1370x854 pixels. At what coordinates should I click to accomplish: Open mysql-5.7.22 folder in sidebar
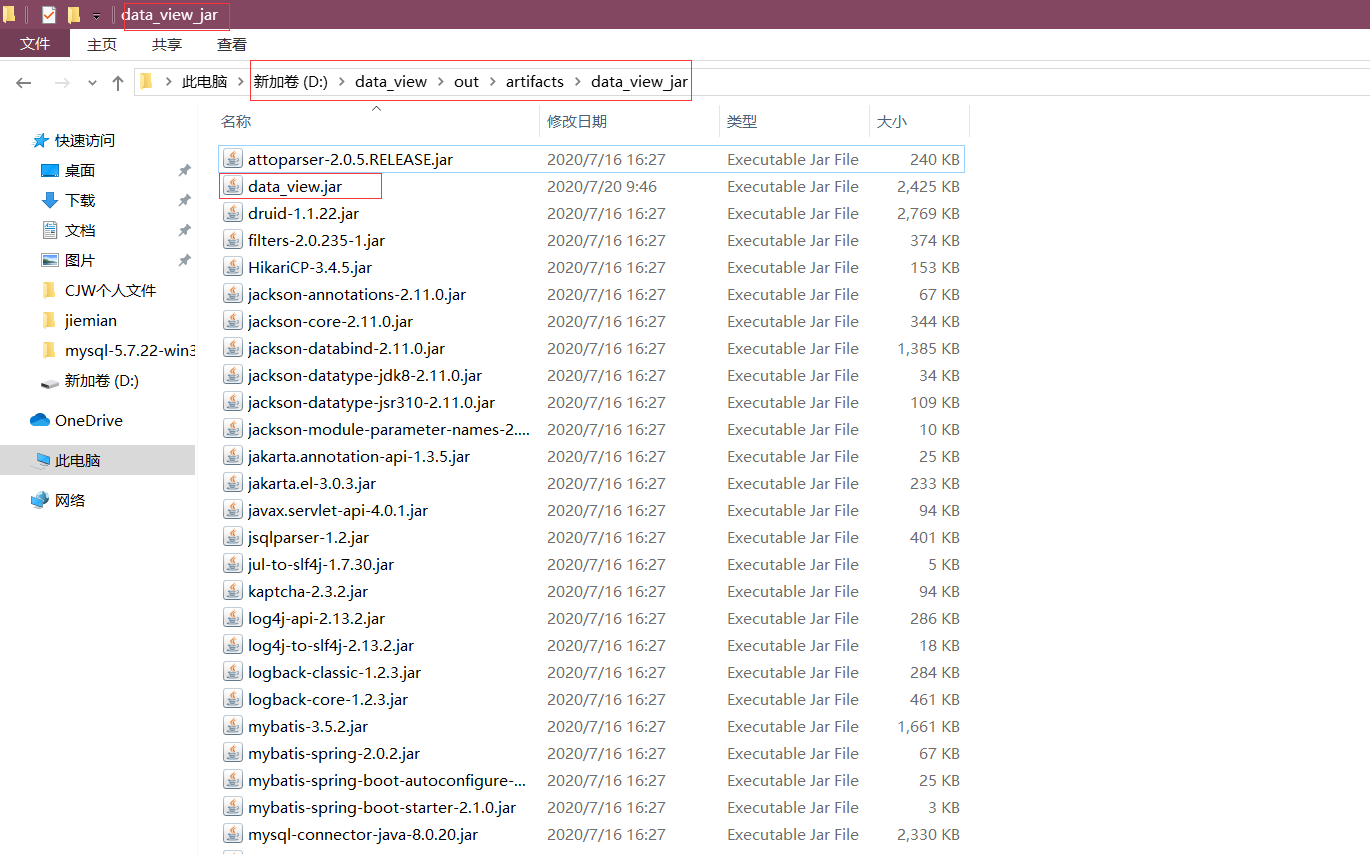coord(129,351)
